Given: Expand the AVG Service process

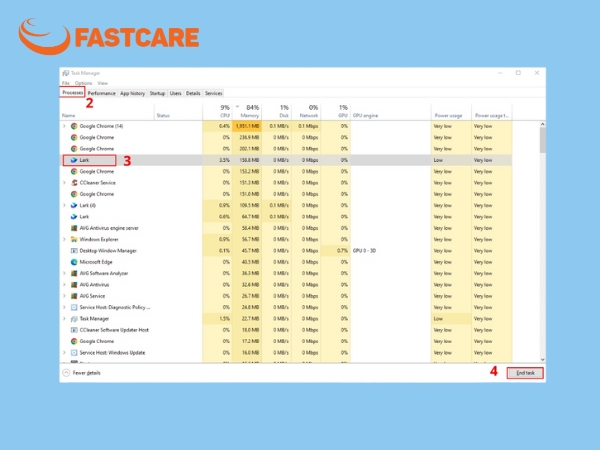Looking at the screenshot, I should pos(64,296).
